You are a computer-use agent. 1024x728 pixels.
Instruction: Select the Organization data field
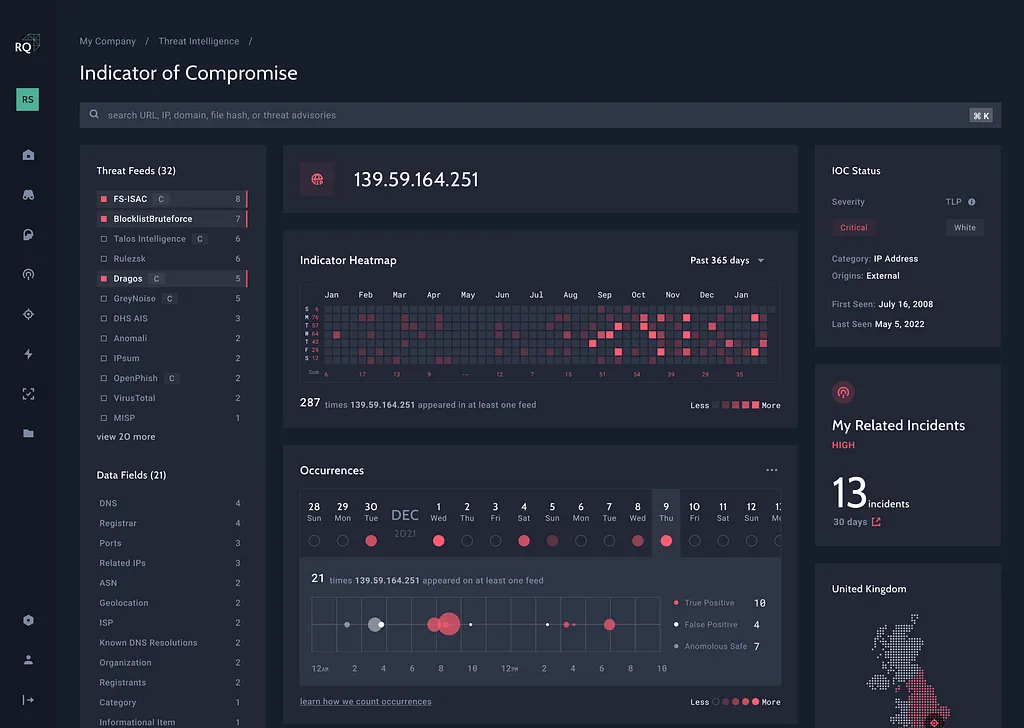click(x=170, y=663)
